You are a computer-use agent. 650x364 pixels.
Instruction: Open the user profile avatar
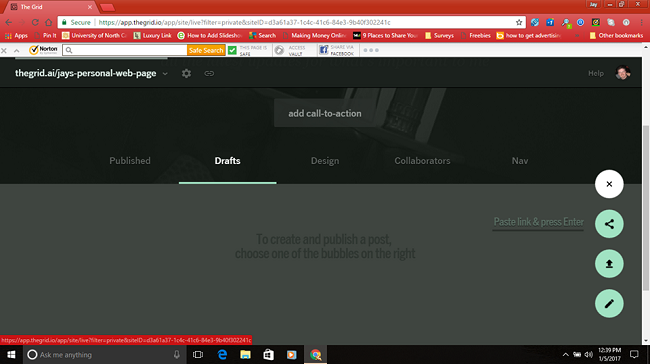[x=622, y=73]
